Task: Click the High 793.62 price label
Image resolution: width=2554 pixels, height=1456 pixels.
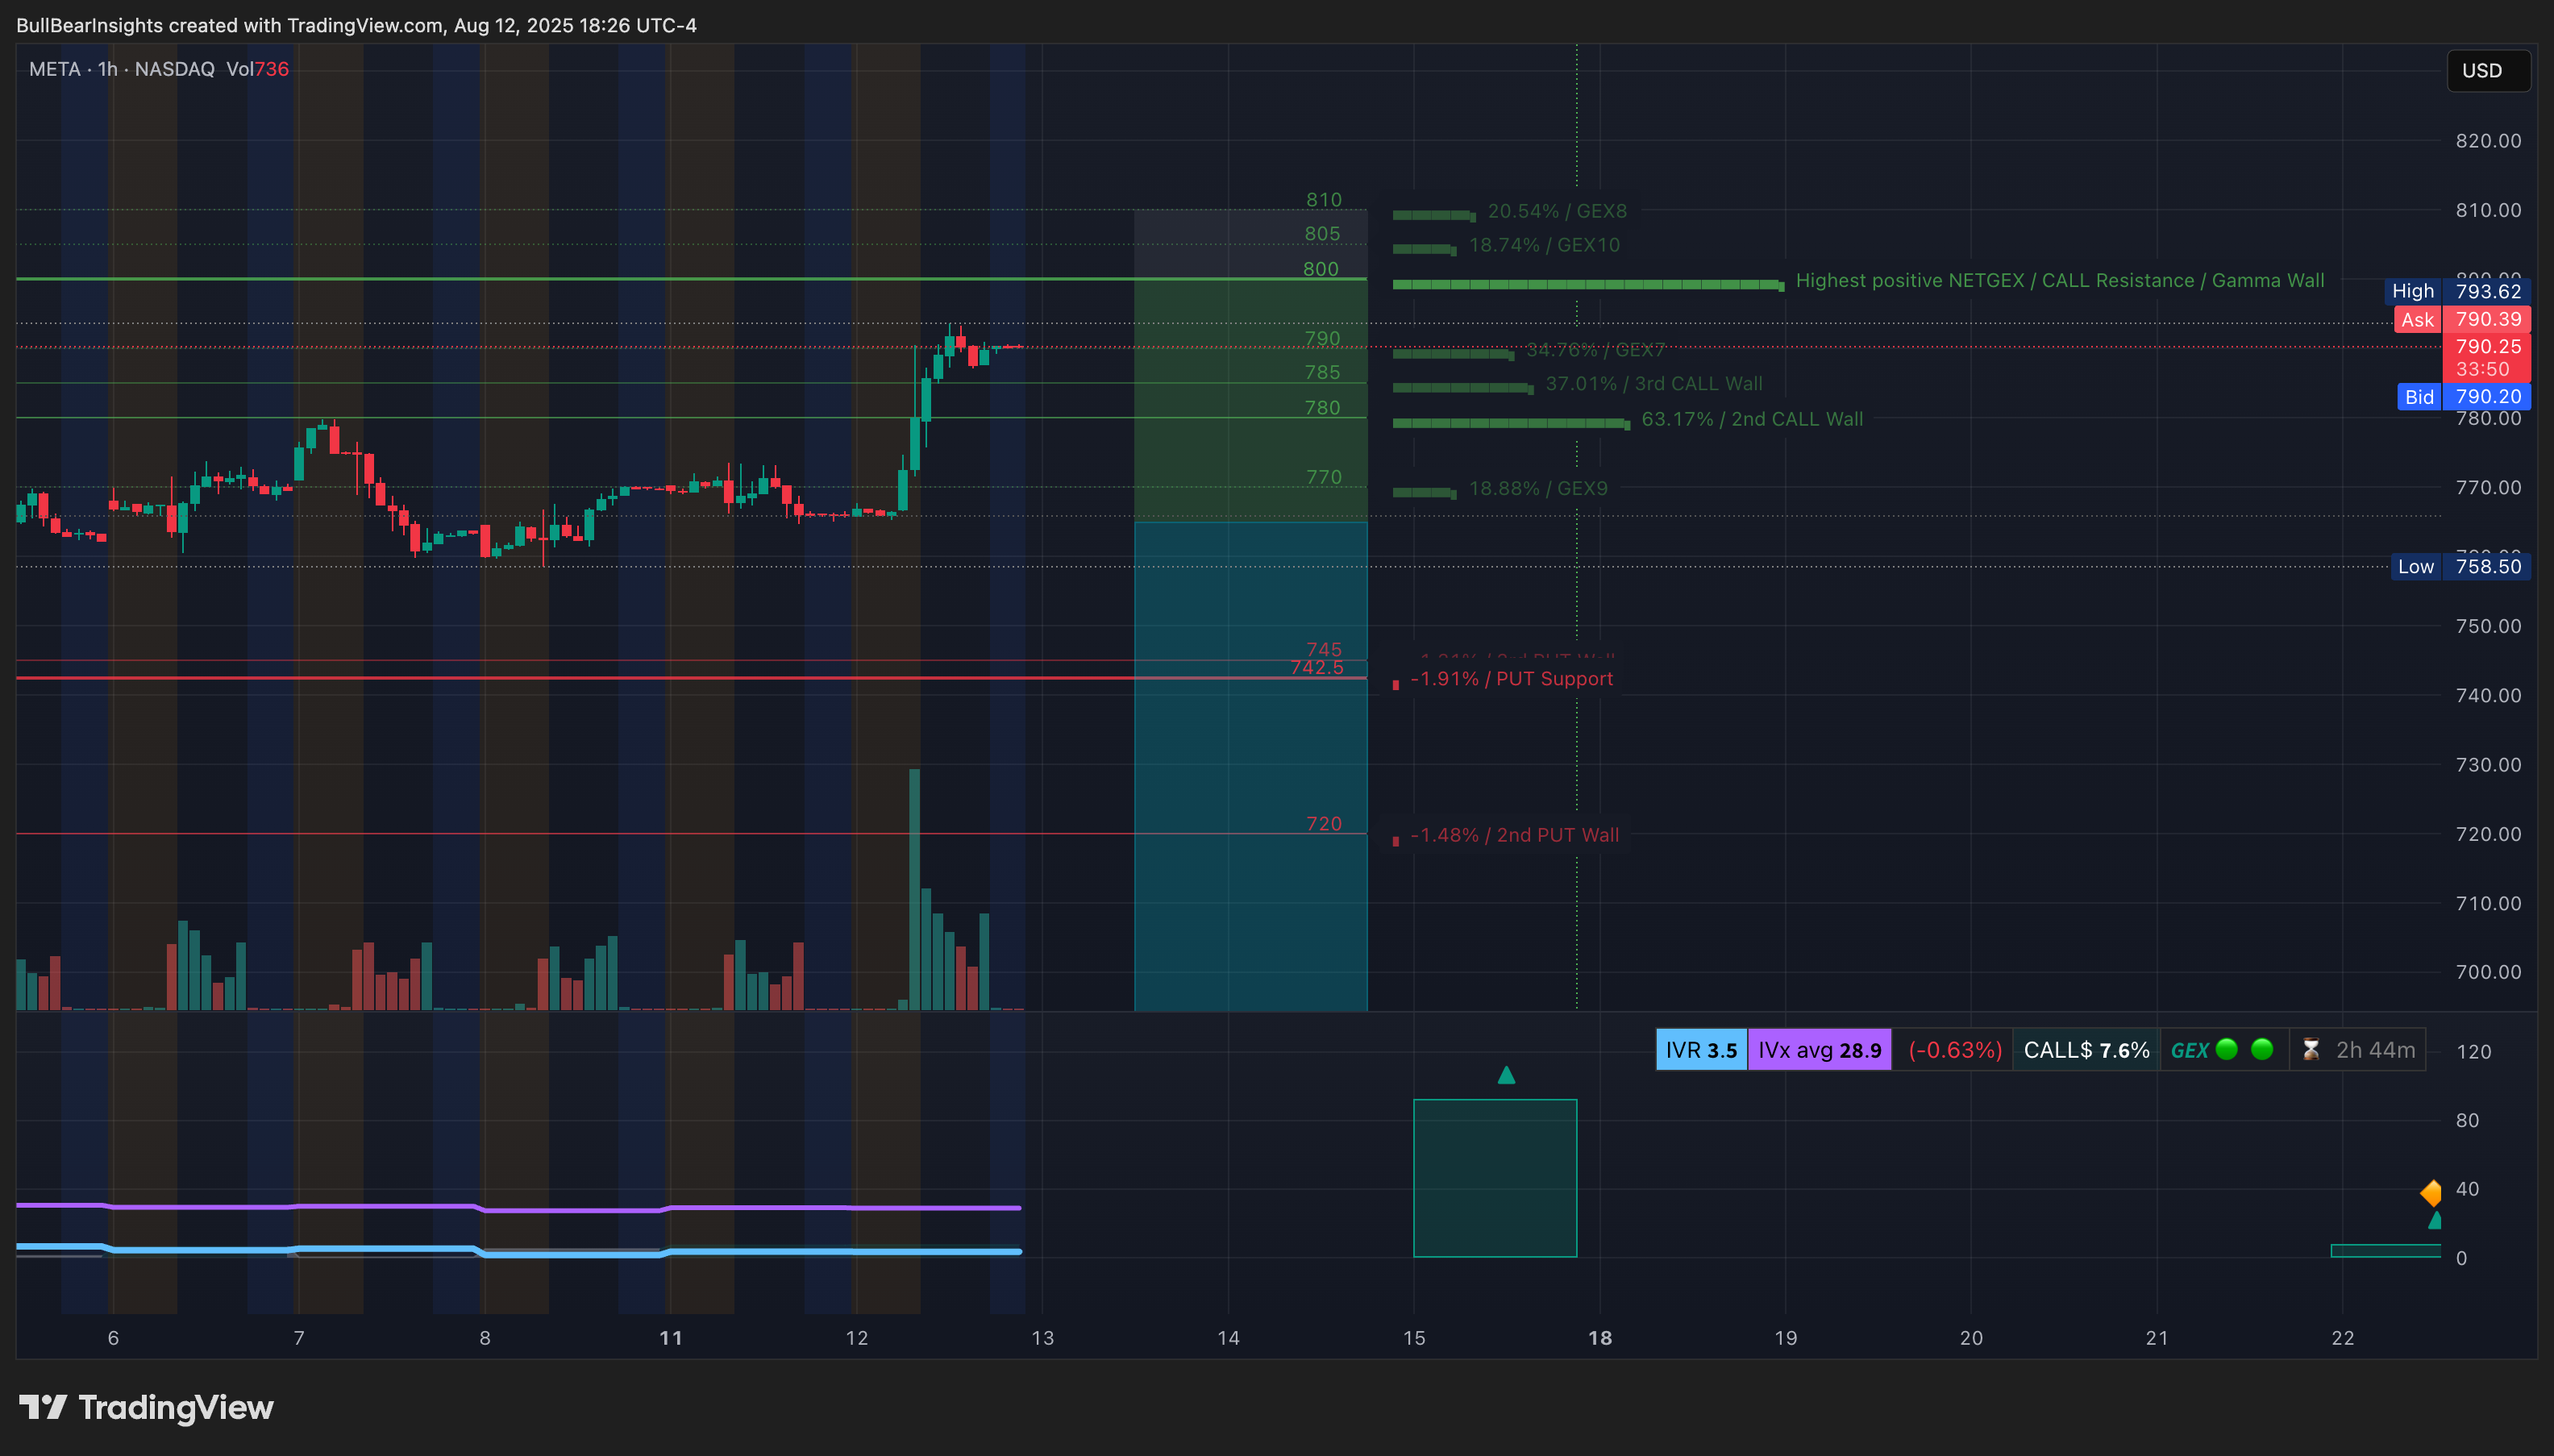Action: coord(2457,291)
